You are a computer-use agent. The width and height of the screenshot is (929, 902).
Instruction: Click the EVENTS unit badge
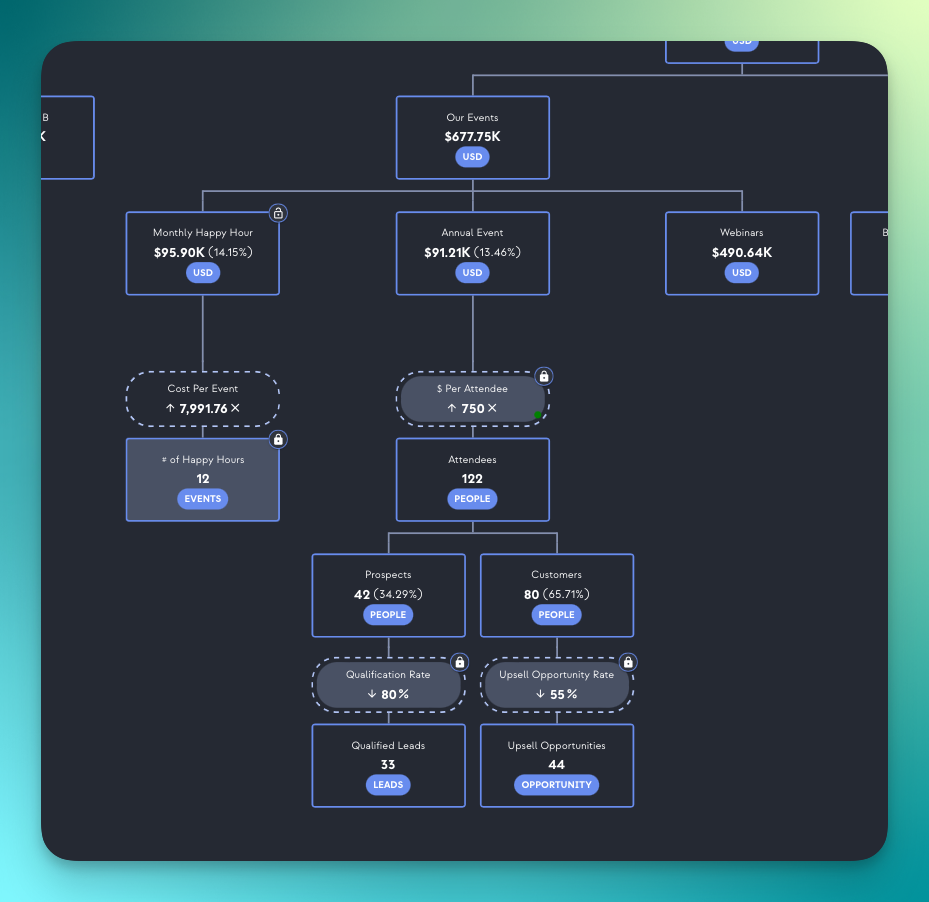pos(203,498)
